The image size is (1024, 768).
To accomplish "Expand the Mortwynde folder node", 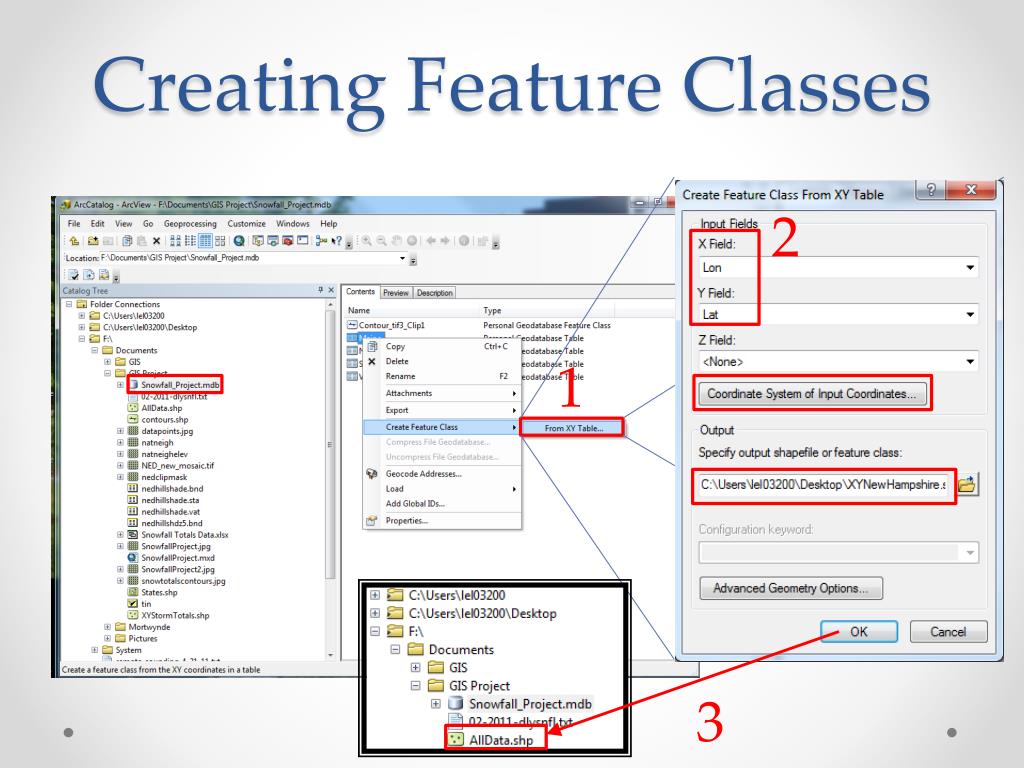I will (x=107, y=627).
